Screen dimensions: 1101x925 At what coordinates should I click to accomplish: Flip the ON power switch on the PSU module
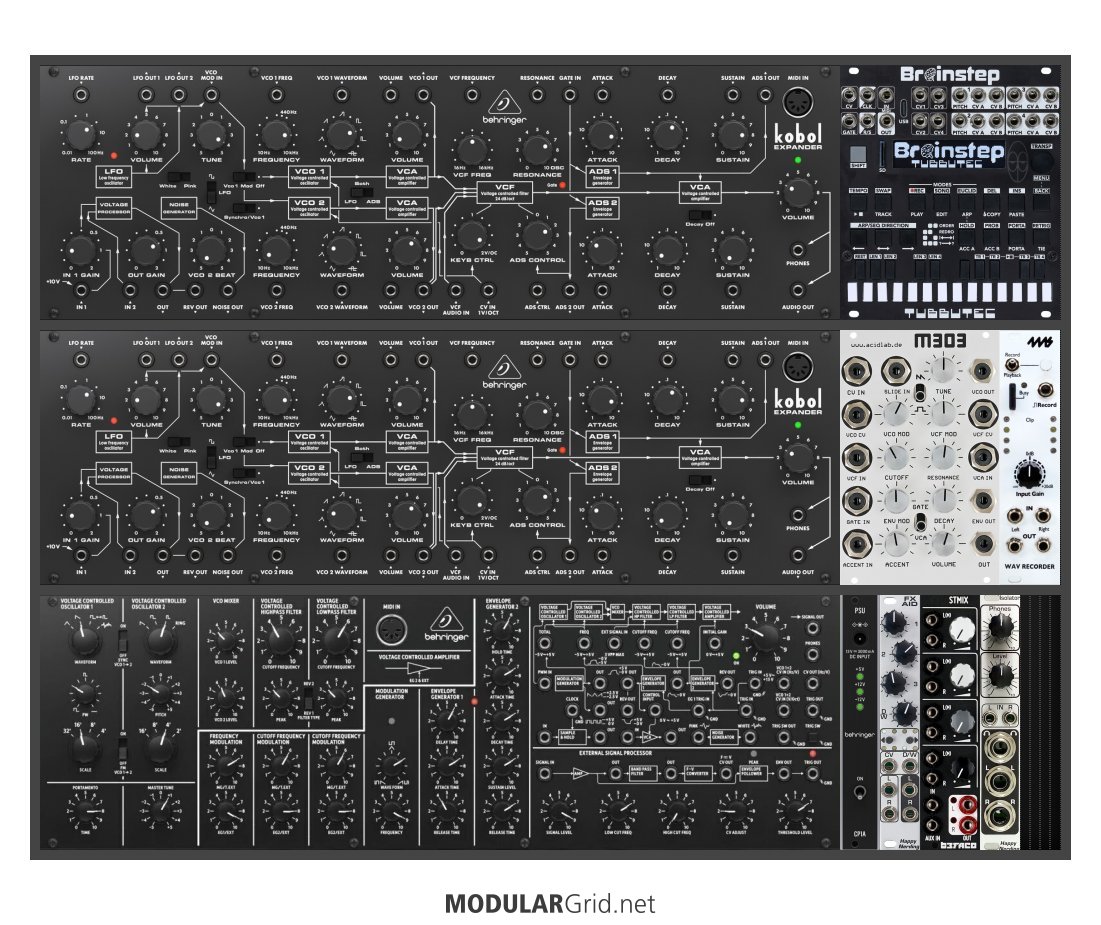tap(859, 793)
